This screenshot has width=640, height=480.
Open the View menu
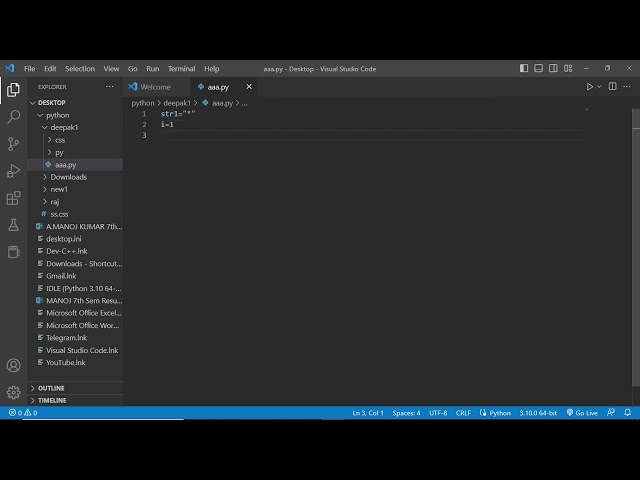click(x=111, y=69)
